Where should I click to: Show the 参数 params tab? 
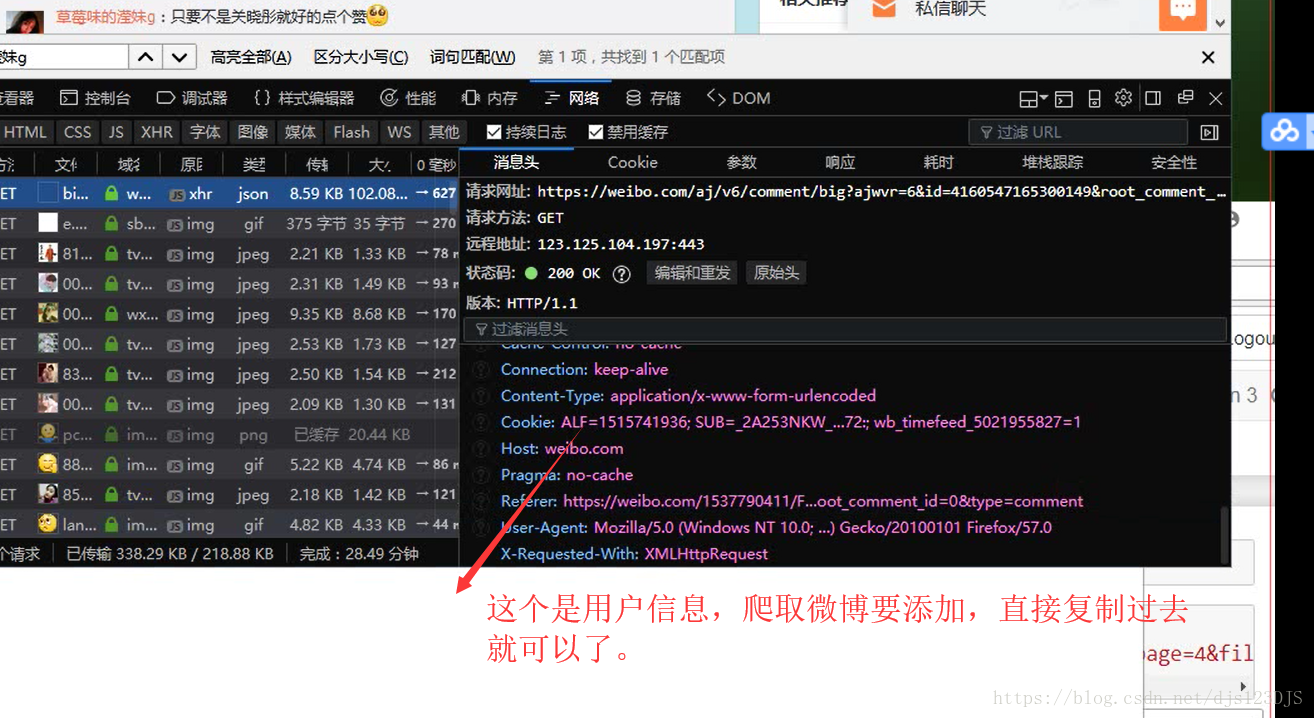[741, 162]
